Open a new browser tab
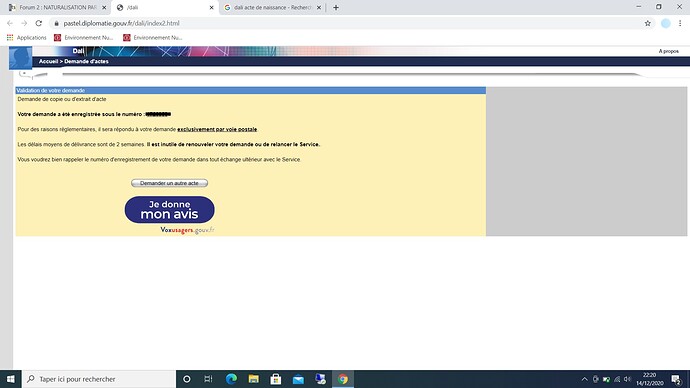The height and width of the screenshot is (388, 690). click(x=336, y=7)
